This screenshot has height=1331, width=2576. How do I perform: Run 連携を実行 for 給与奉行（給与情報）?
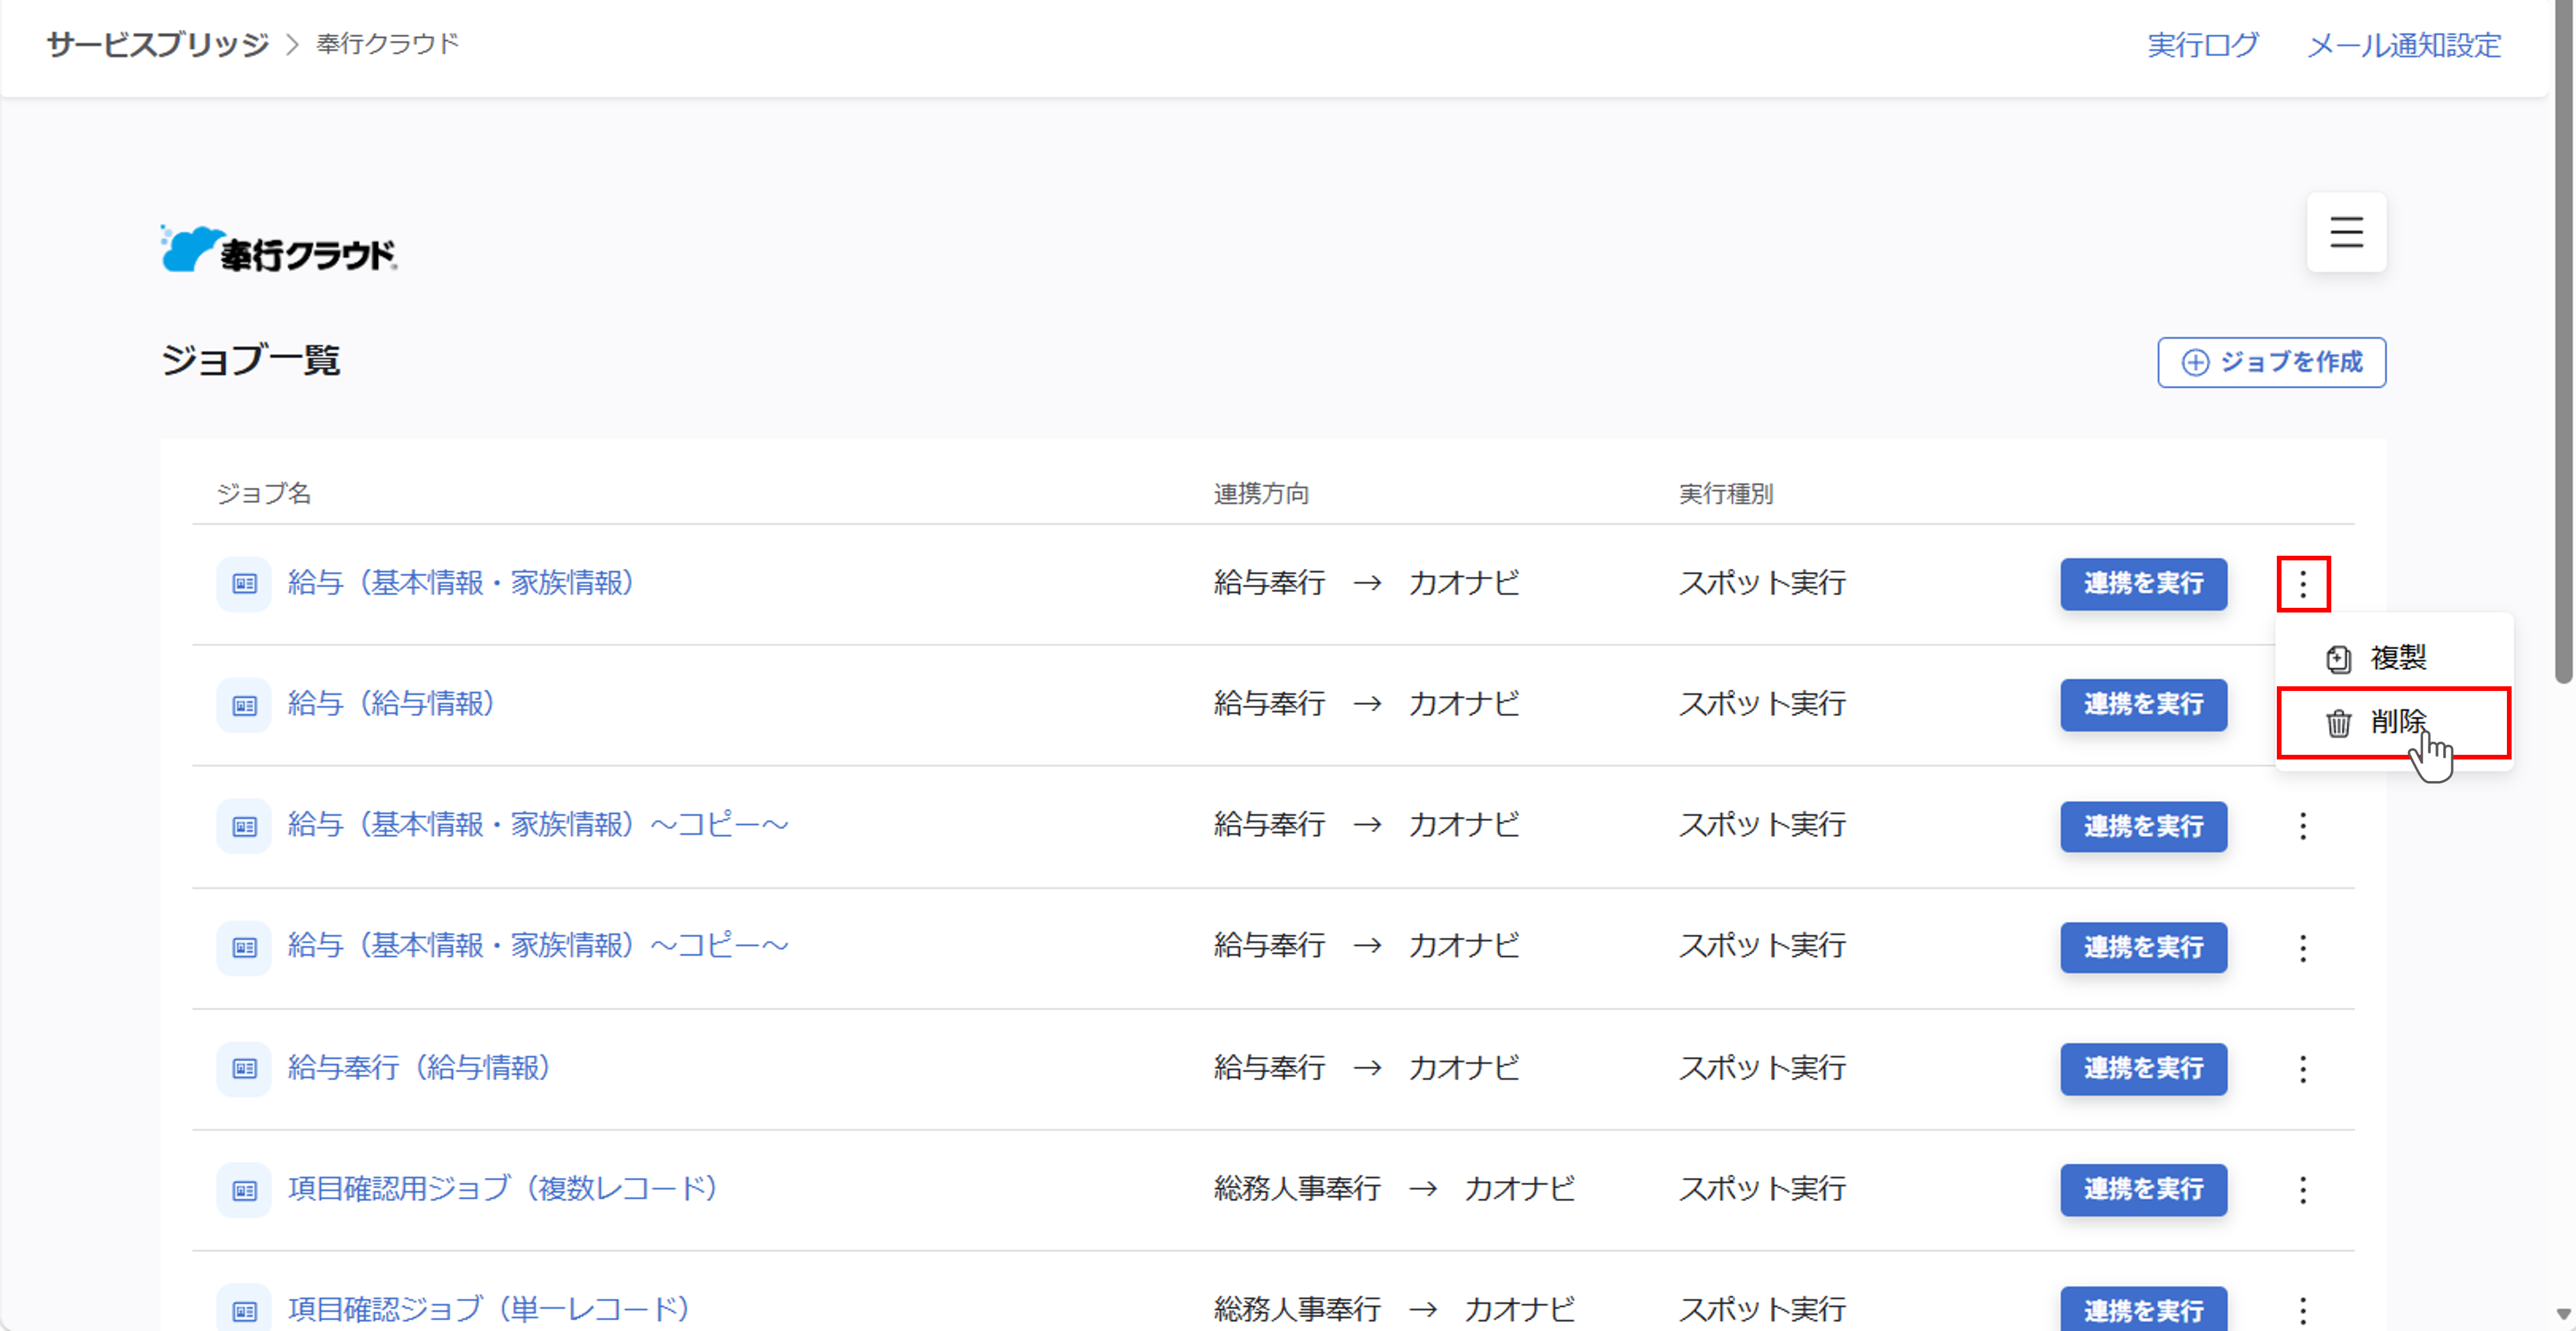pyautogui.click(x=2143, y=1069)
